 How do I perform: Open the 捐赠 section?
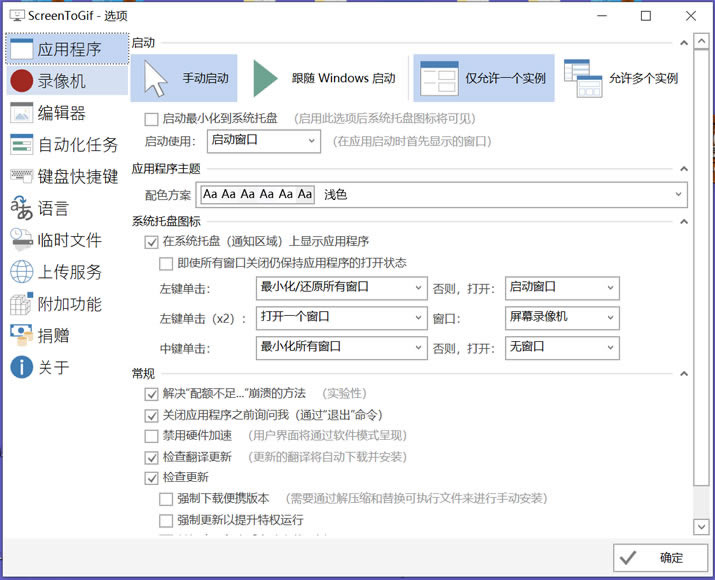coord(67,336)
